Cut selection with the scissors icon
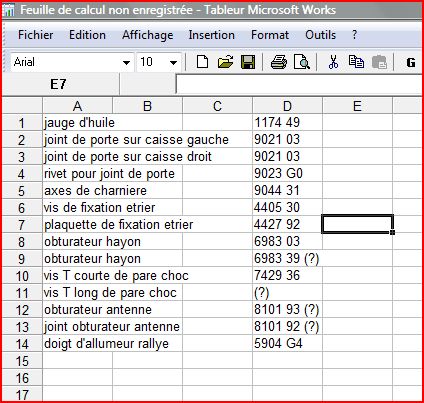This screenshot has width=424, height=403. click(x=333, y=62)
